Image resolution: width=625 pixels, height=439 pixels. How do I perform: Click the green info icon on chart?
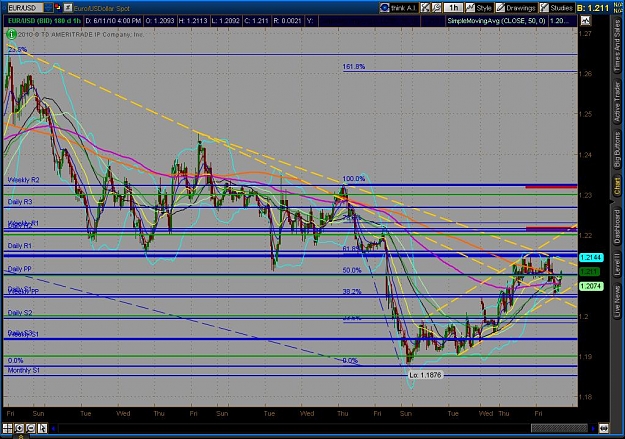coord(12,35)
